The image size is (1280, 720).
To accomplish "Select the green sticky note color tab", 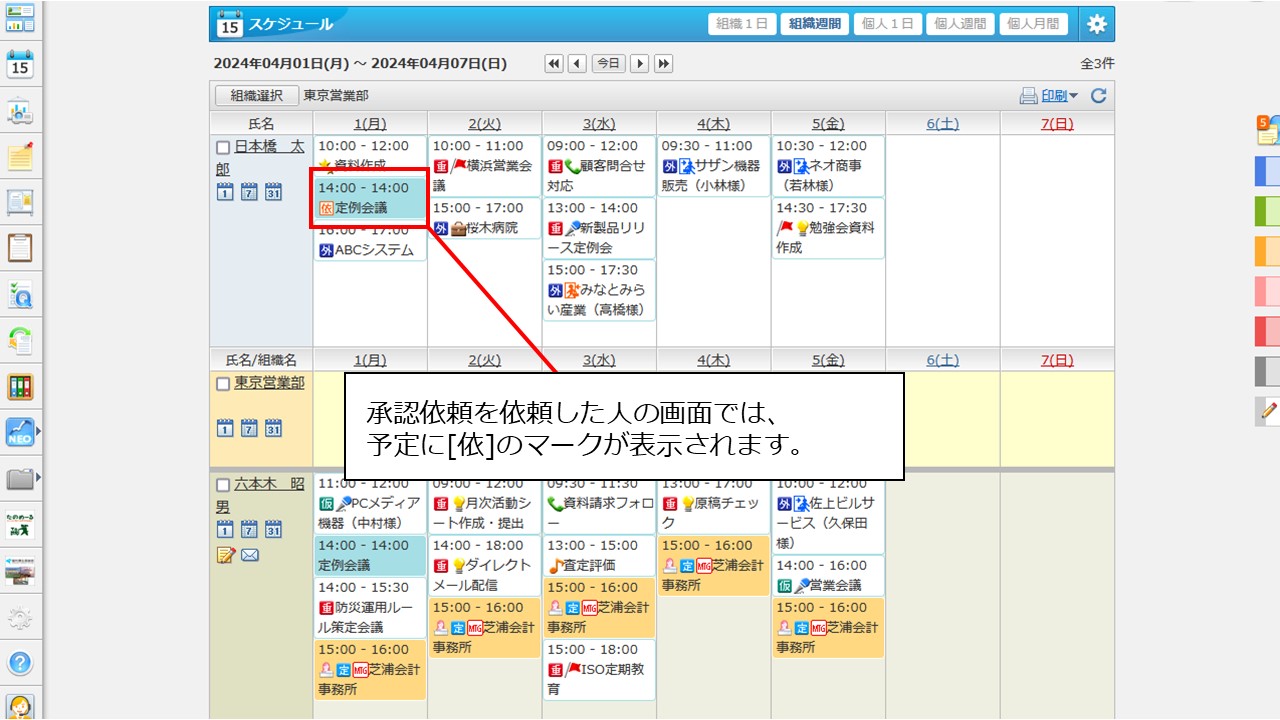I will [x=1267, y=211].
